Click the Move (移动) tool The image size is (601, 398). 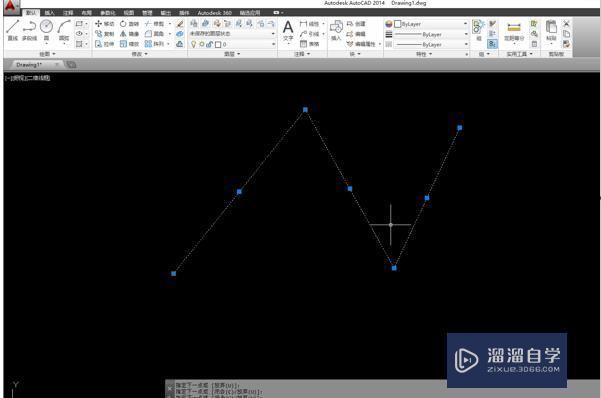104,24
